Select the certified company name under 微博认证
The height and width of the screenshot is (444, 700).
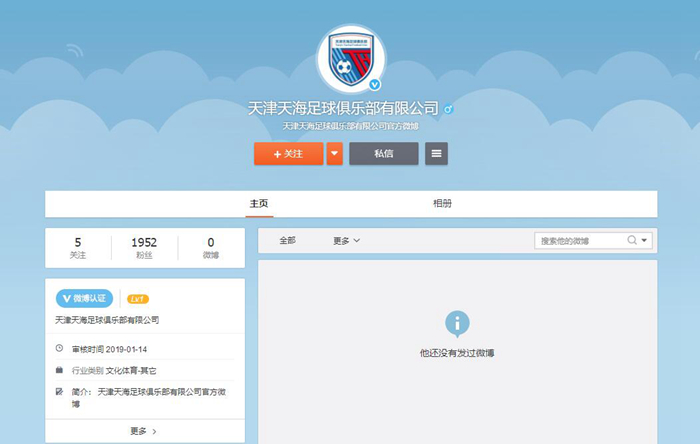(x=107, y=320)
